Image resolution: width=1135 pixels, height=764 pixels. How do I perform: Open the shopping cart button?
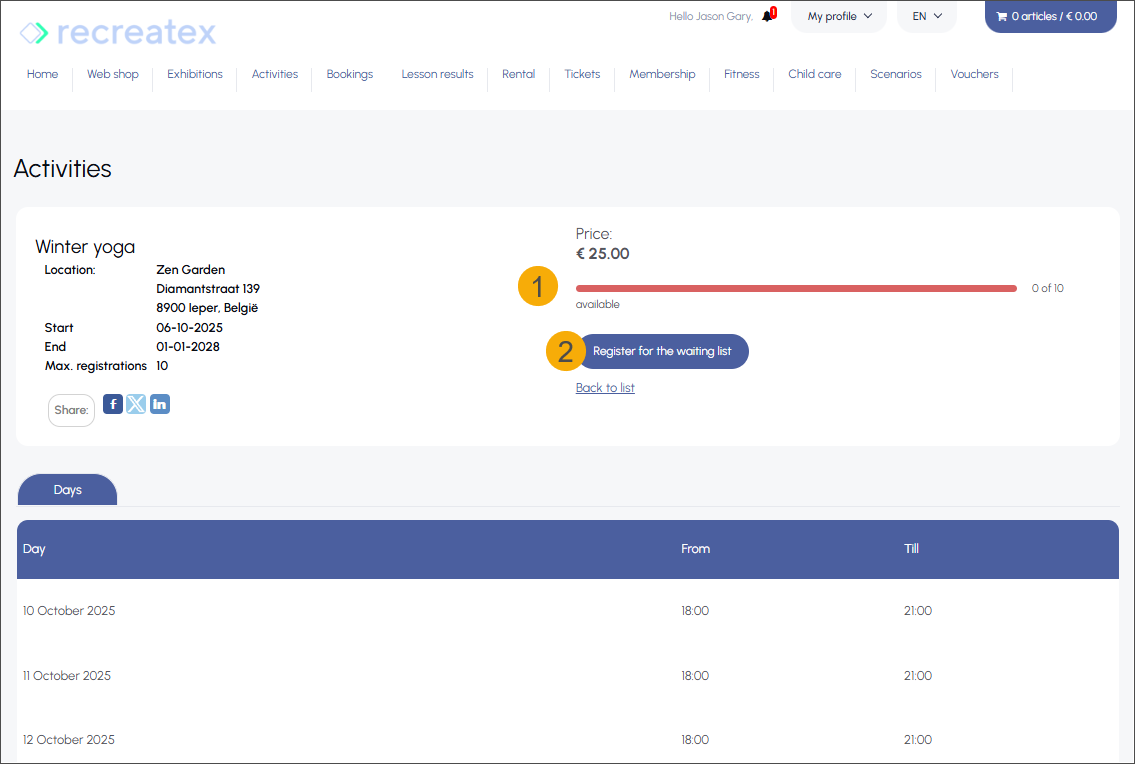tap(1050, 16)
